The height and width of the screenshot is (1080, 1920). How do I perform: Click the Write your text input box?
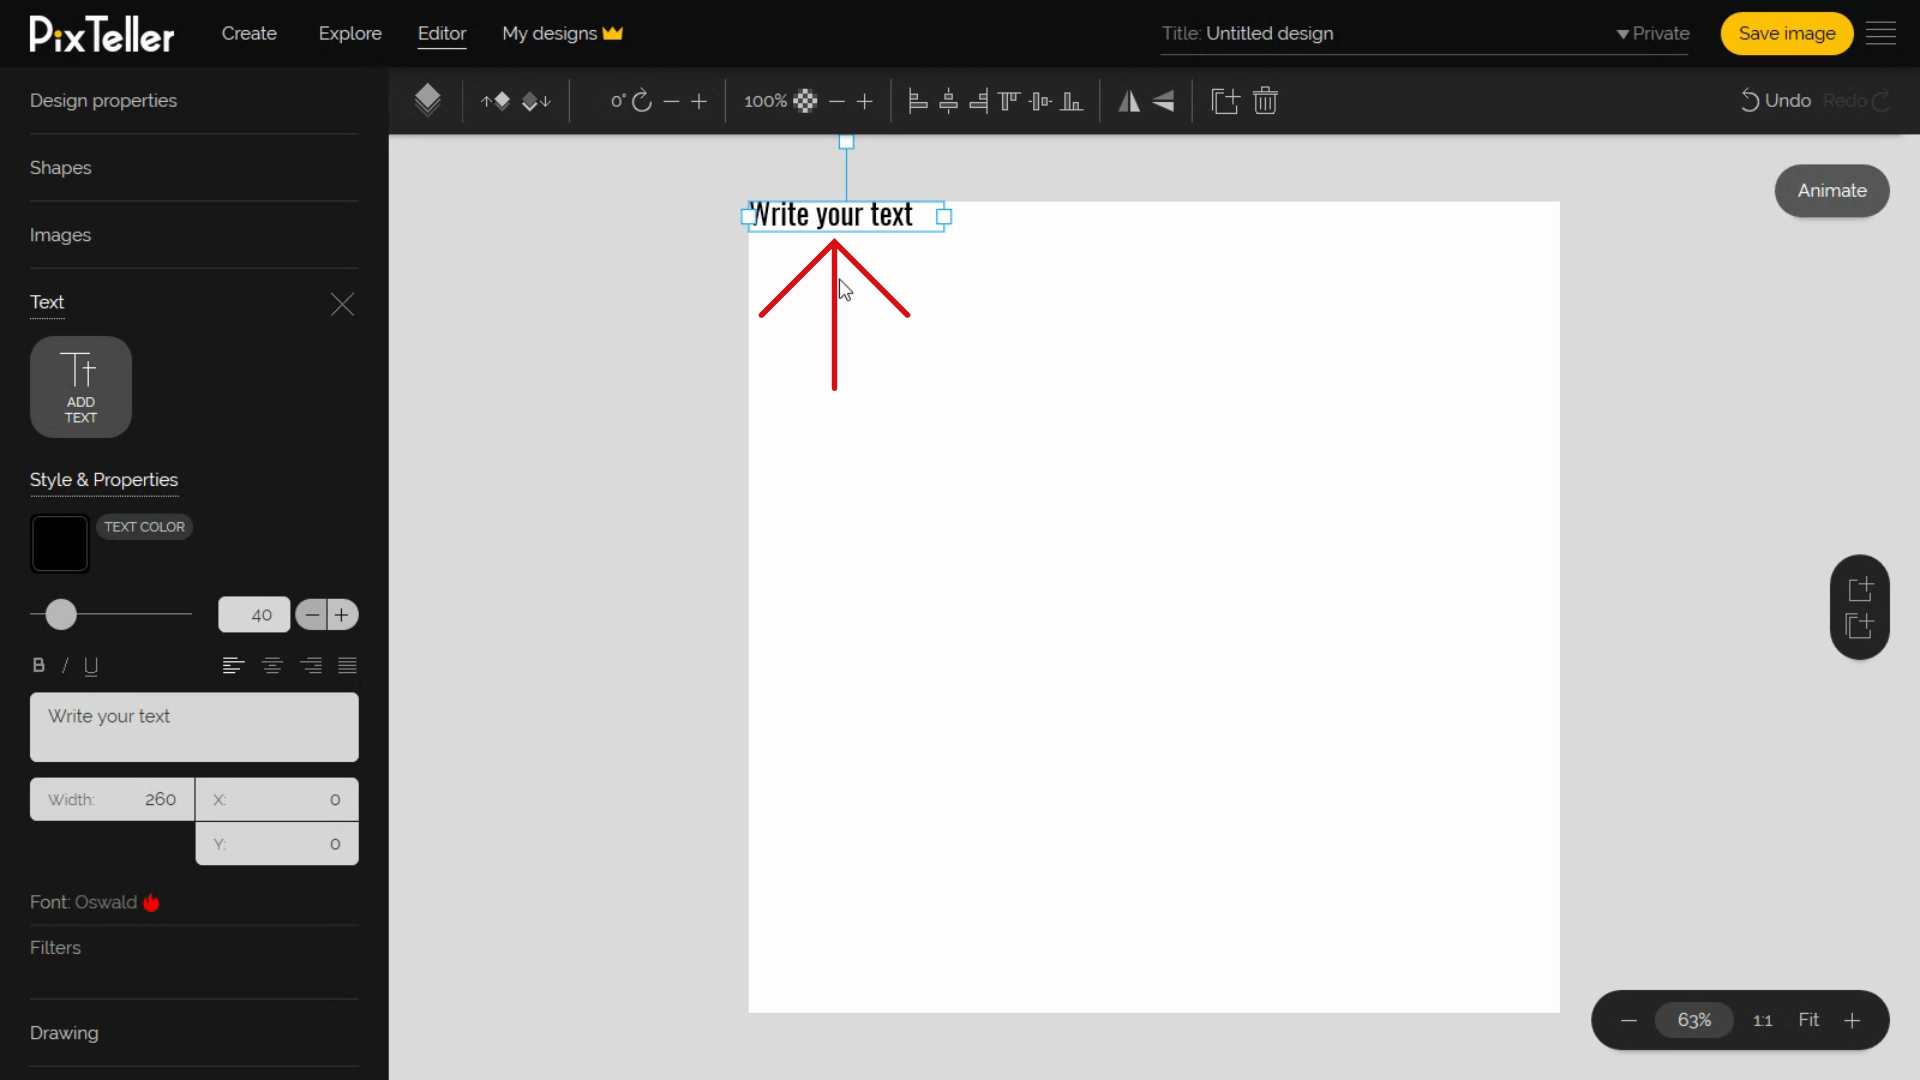[x=194, y=727]
